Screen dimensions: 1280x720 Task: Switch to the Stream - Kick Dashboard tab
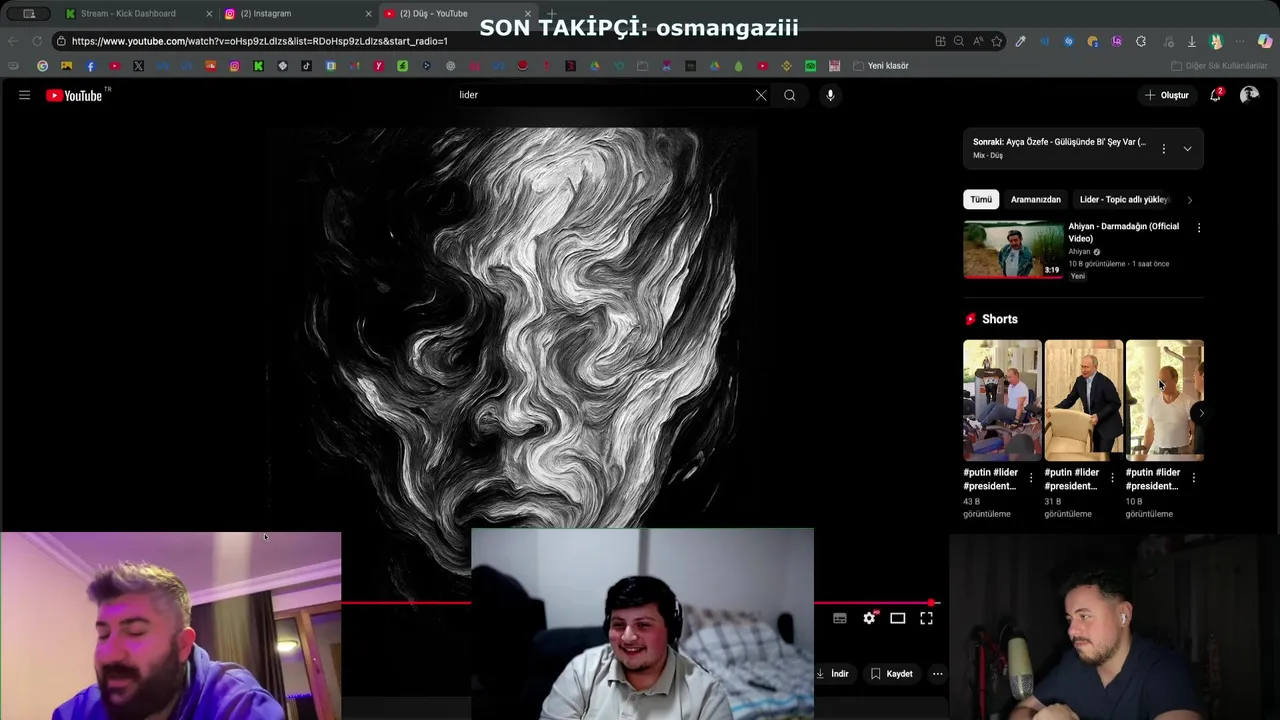[138, 13]
